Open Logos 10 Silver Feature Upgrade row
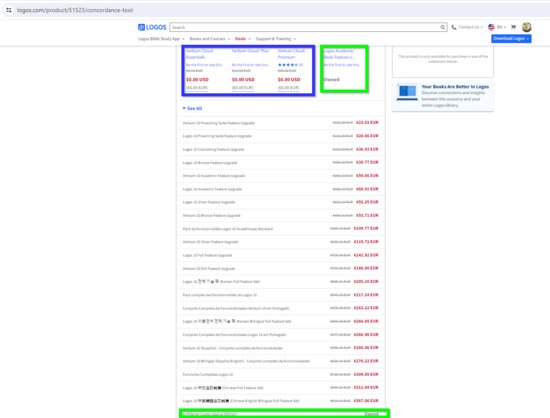The height and width of the screenshot is (418, 550). 281,202
